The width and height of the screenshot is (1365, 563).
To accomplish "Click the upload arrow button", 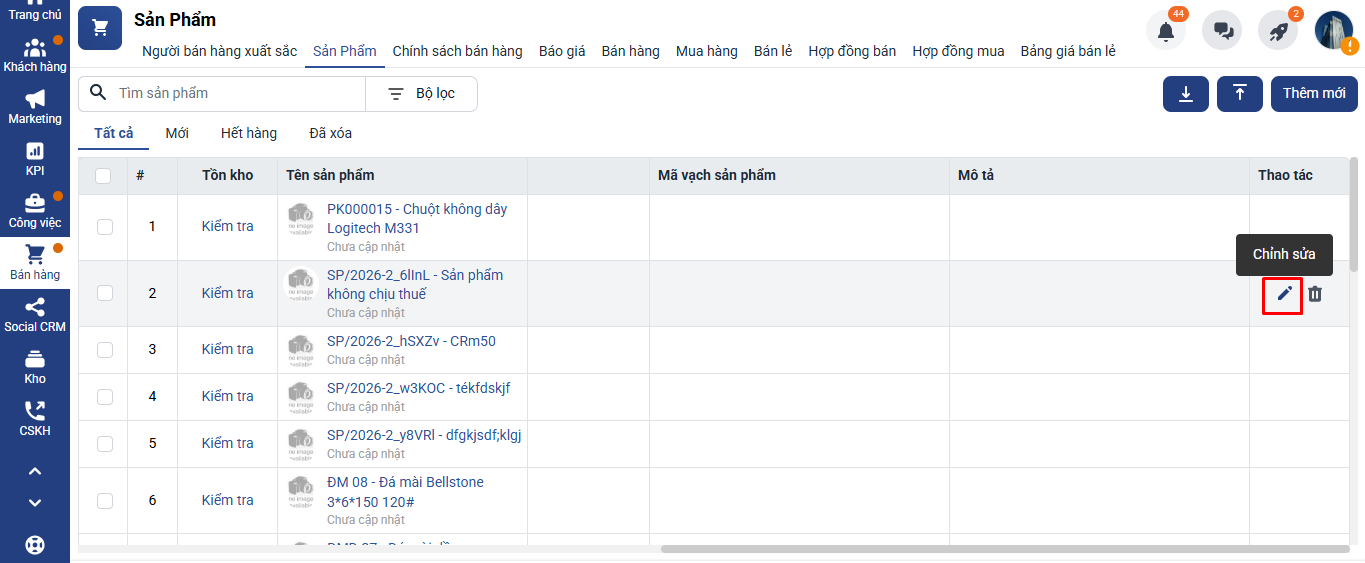I will tap(1240, 93).
